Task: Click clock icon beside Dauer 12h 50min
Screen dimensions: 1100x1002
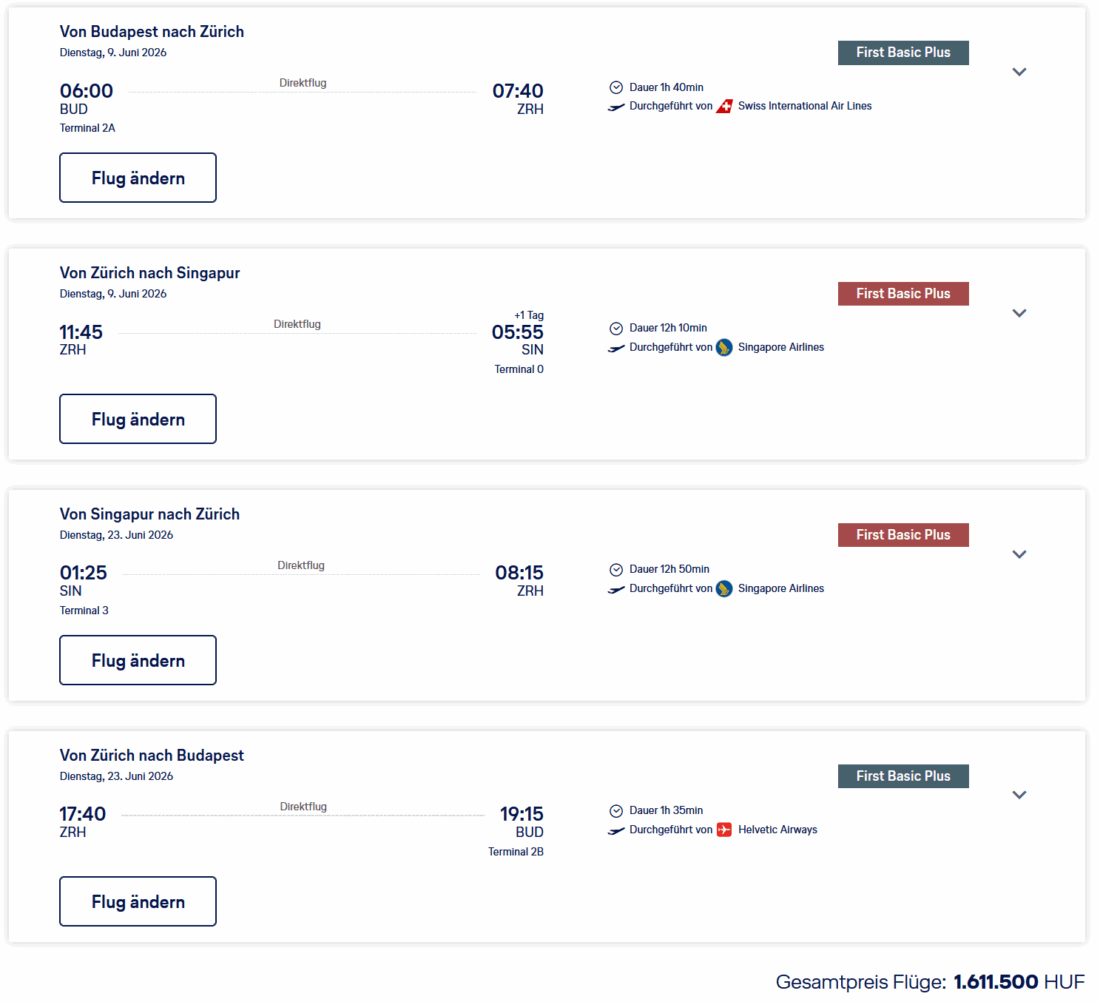Action: (616, 569)
